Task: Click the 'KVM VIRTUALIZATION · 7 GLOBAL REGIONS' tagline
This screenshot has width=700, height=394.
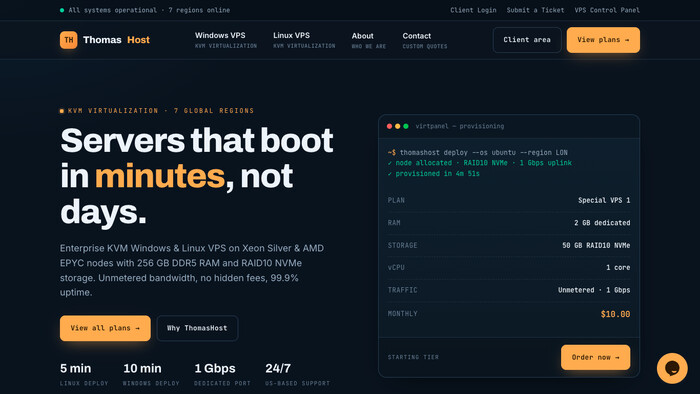Action: (x=161, y=111)
